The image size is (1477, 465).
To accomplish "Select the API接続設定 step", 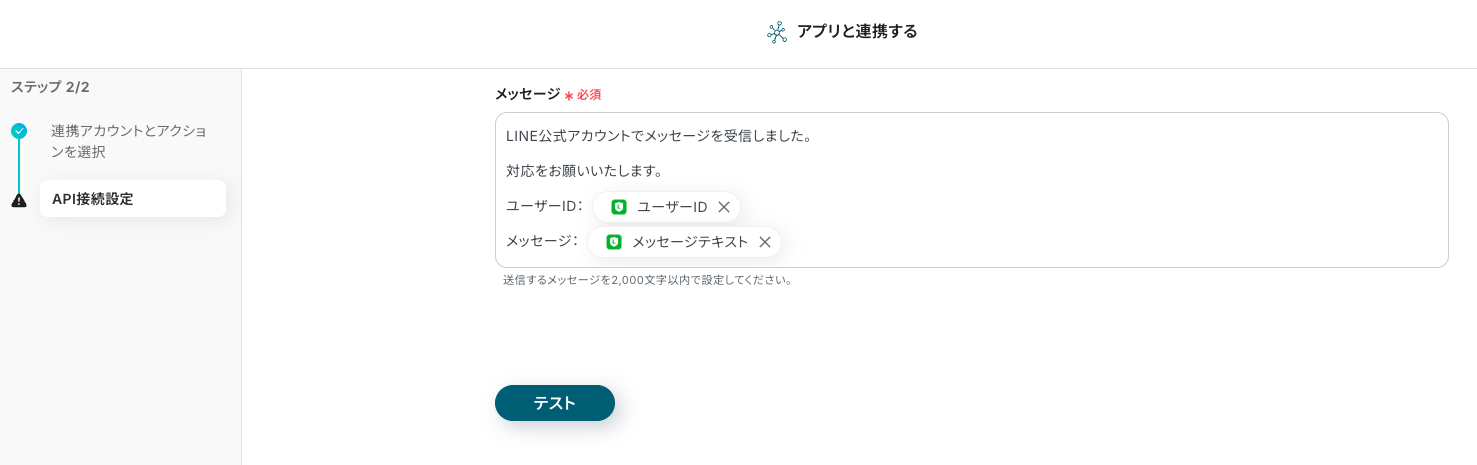I will click(132, 199).
